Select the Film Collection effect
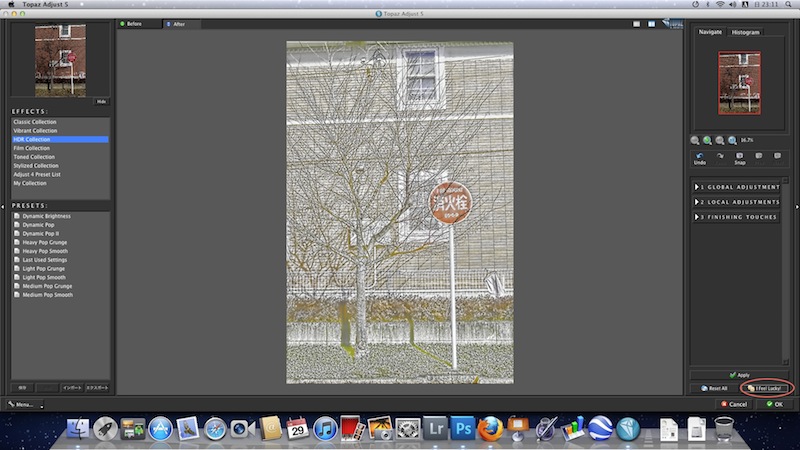Screen dimensions: 800x450 [x=34, y=148]
